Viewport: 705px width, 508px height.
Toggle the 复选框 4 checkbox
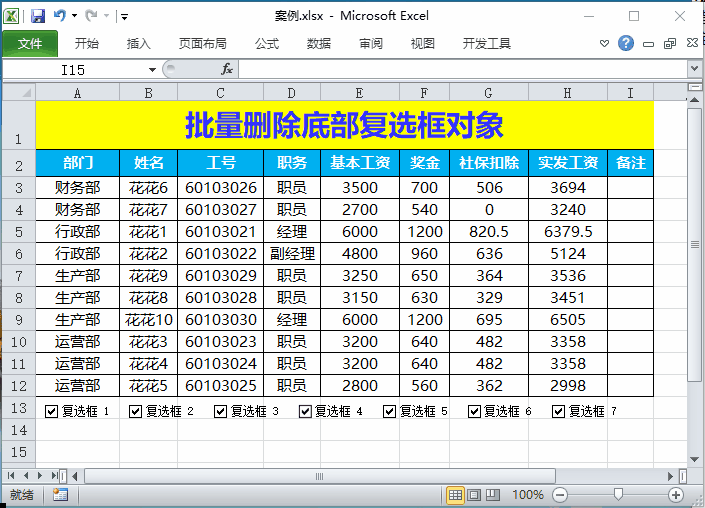point(305,411)
